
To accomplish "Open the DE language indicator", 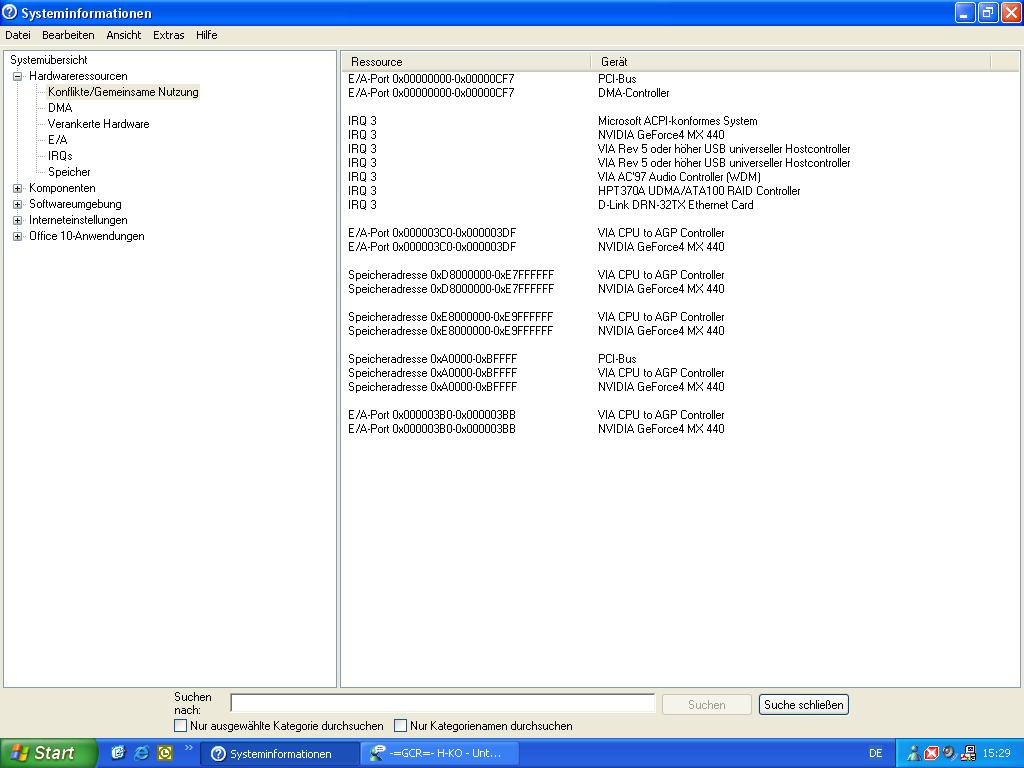I will (875, 753).
